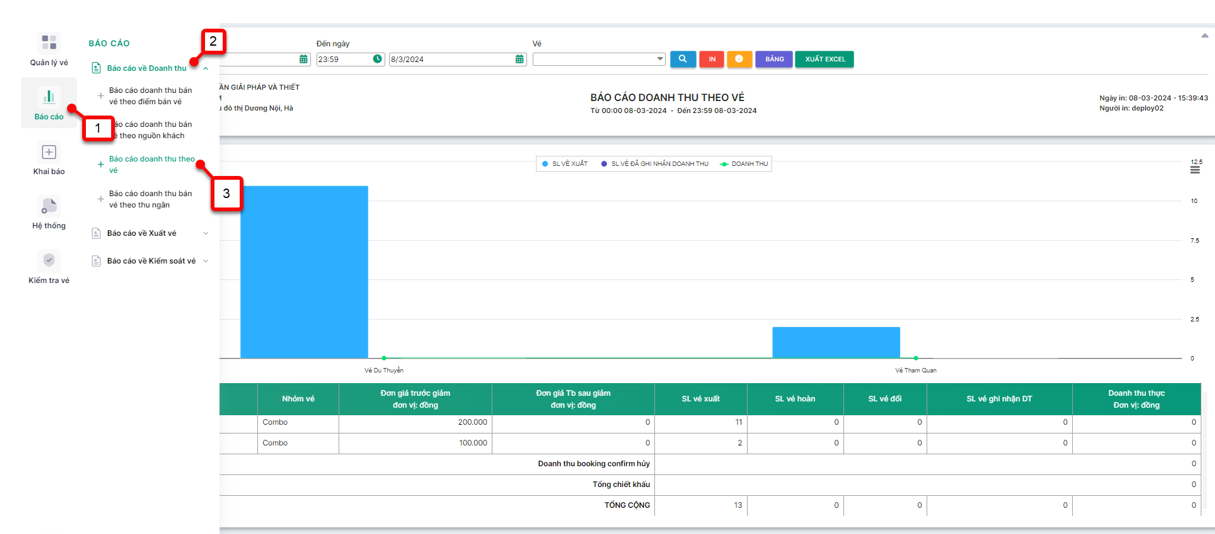
Task: Open the chart hamburger menu icon
Action: click(x=1195, y=170)
